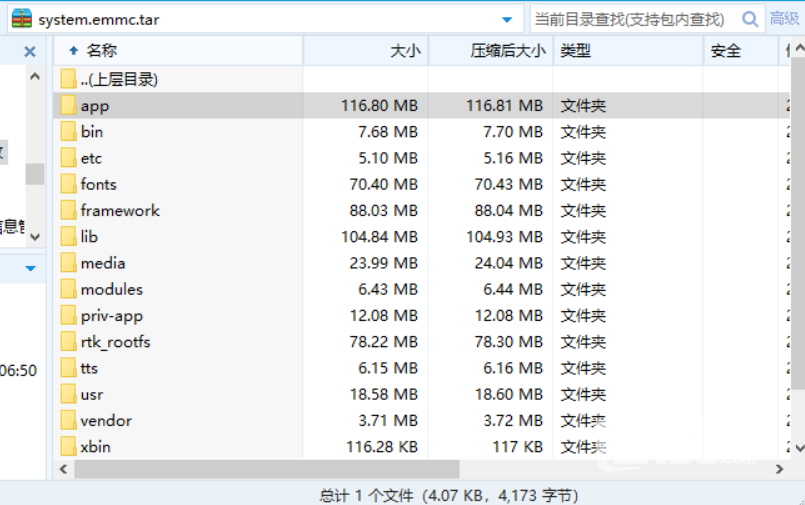Click the 7.68 MB size cell
Viewport: 805px width, 505px height.
coord(388,131)
